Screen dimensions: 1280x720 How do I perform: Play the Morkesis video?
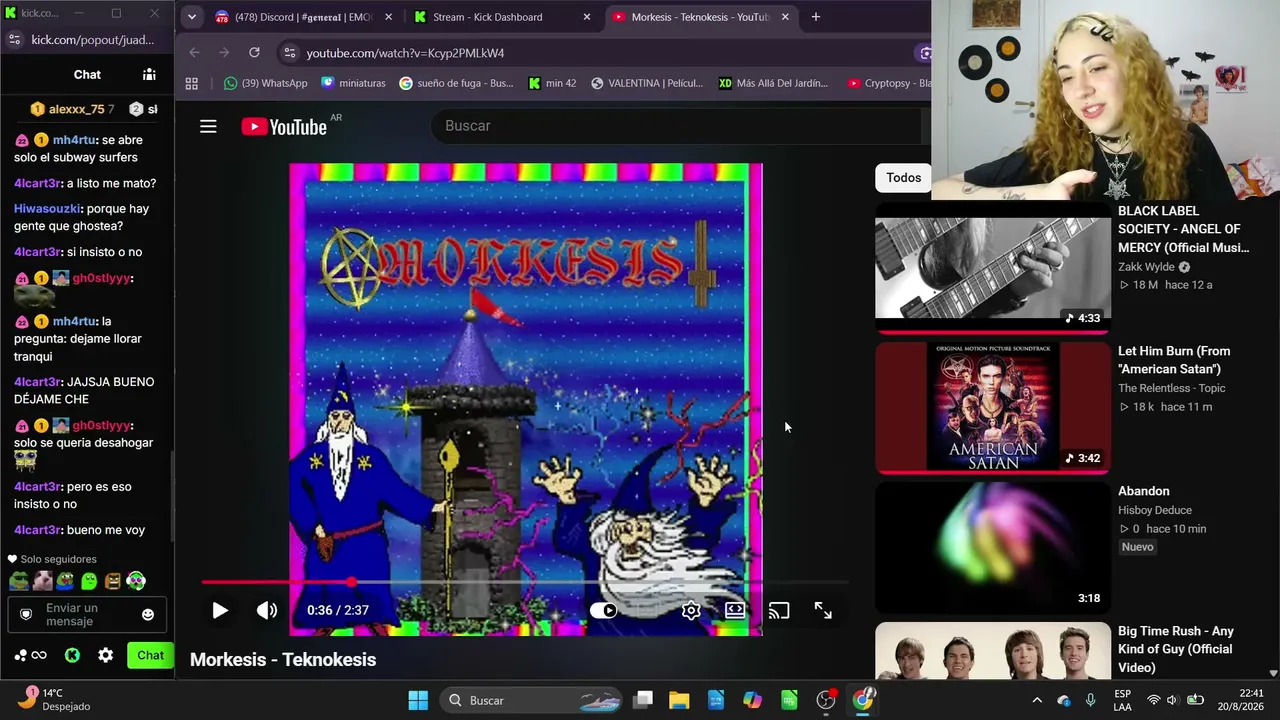point(220,610)
